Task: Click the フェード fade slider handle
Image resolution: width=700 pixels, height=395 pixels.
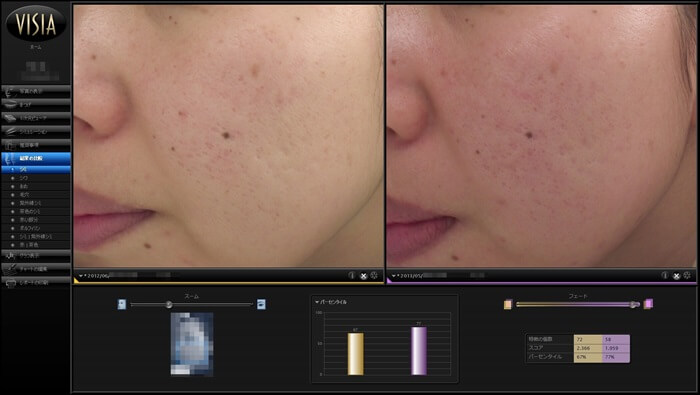Action: point(634,304)
